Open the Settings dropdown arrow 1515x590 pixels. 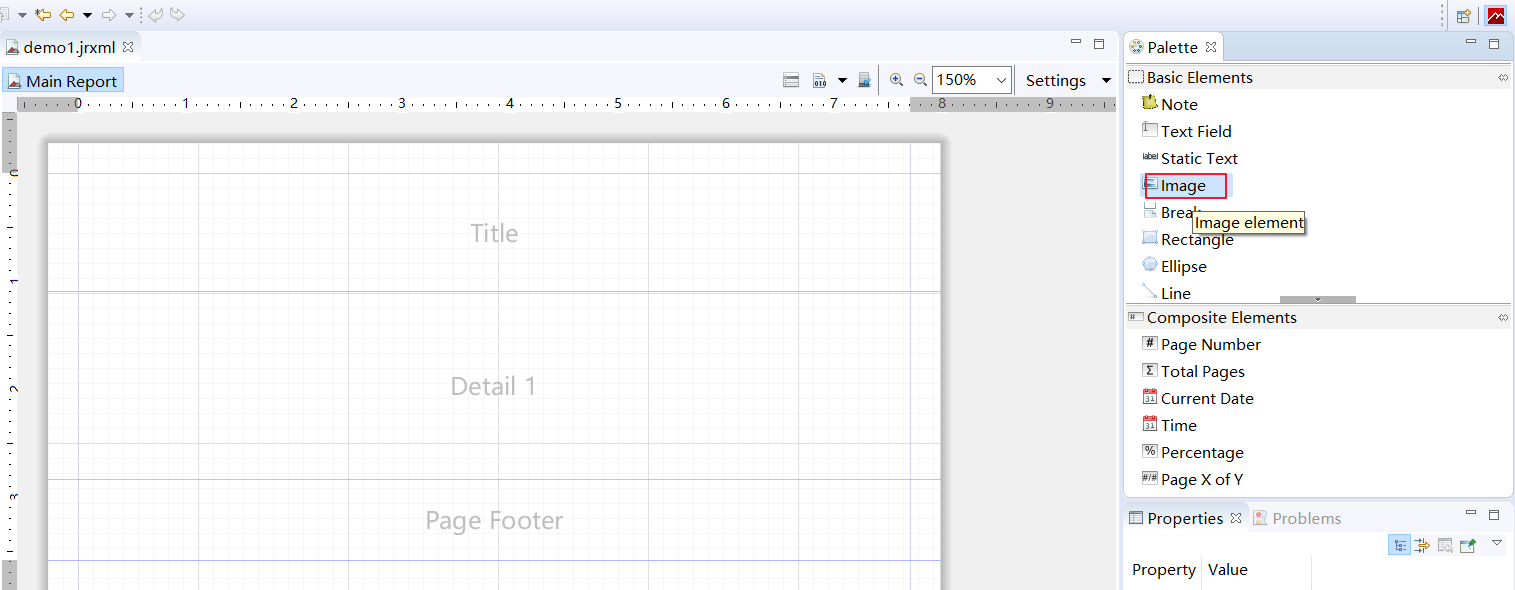(1106, 80)
